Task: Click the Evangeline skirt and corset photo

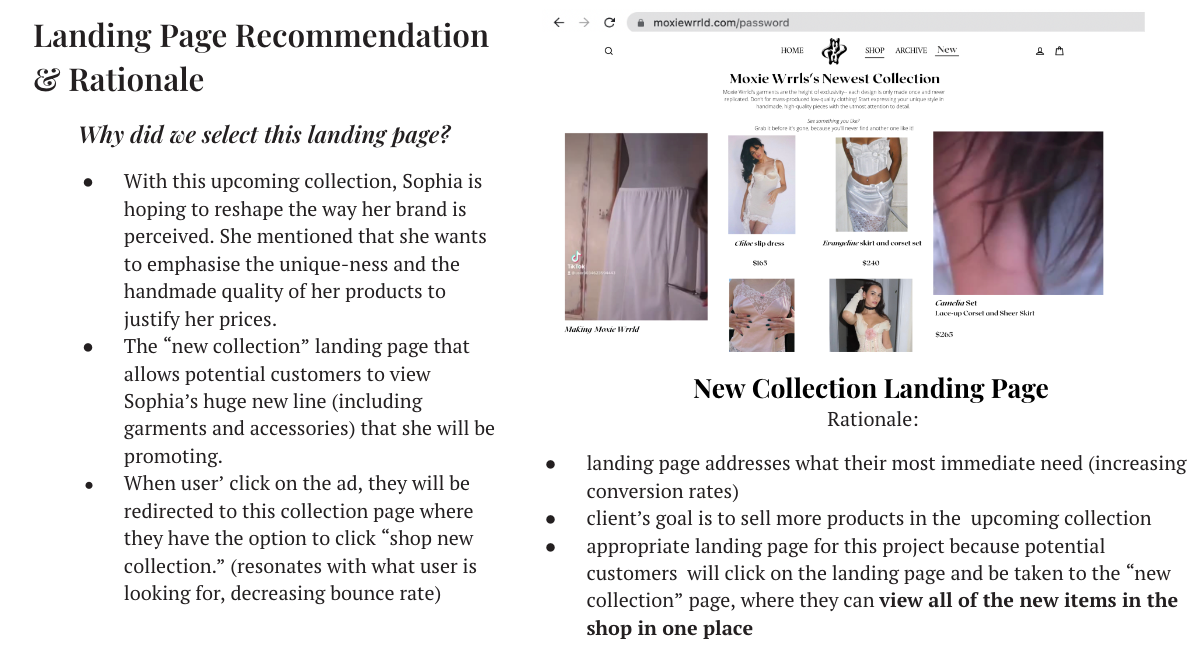Action: point(871,185)
